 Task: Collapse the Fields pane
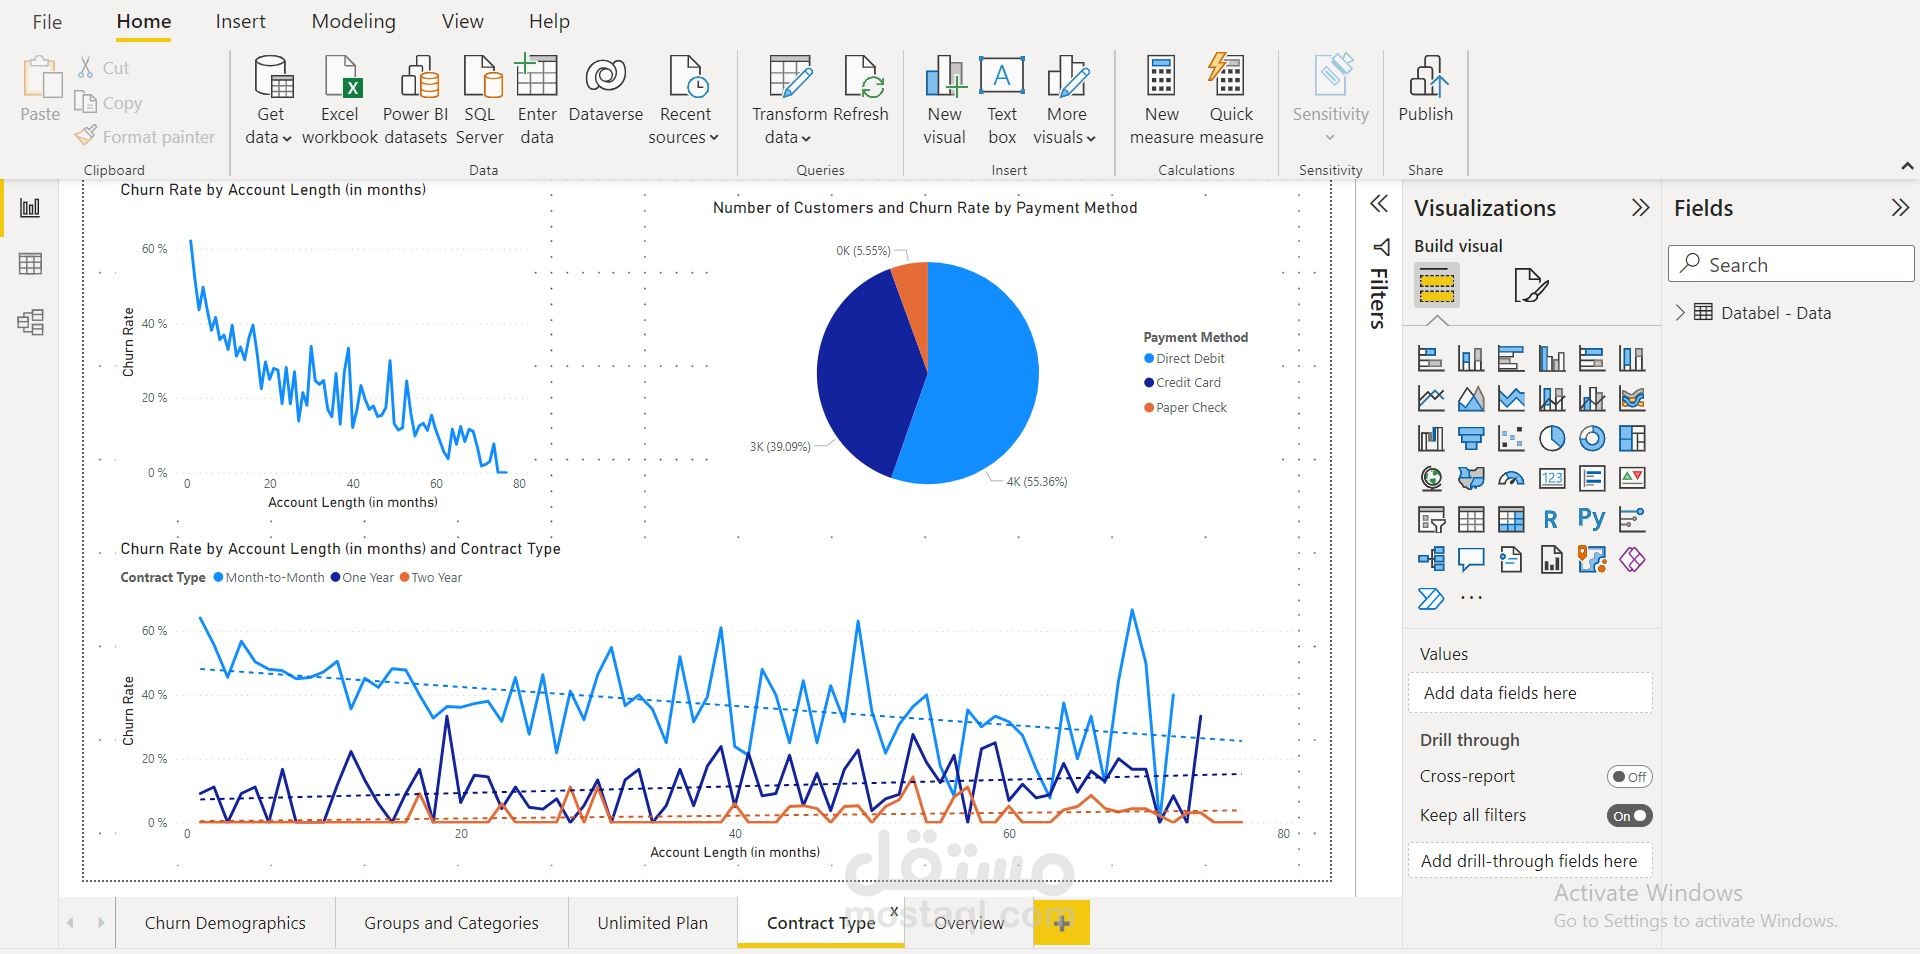coord(1900,208)
